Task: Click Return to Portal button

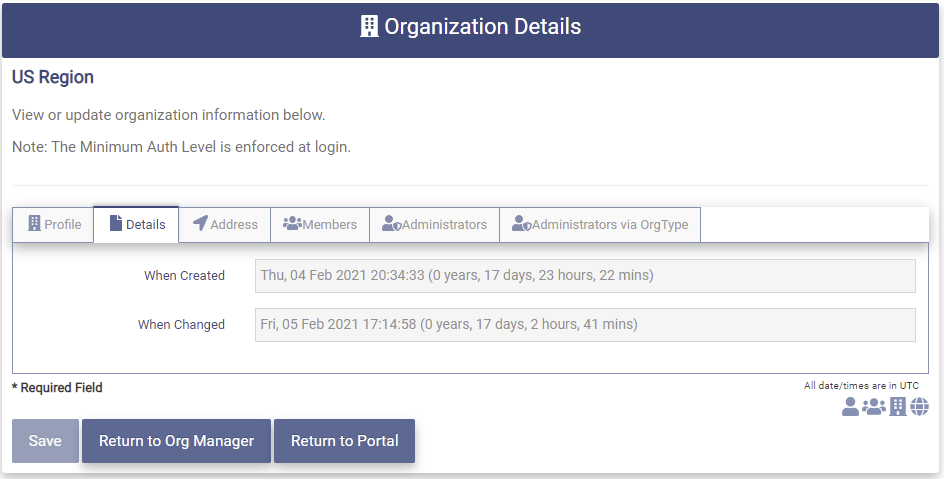Action: pos(344,441)
